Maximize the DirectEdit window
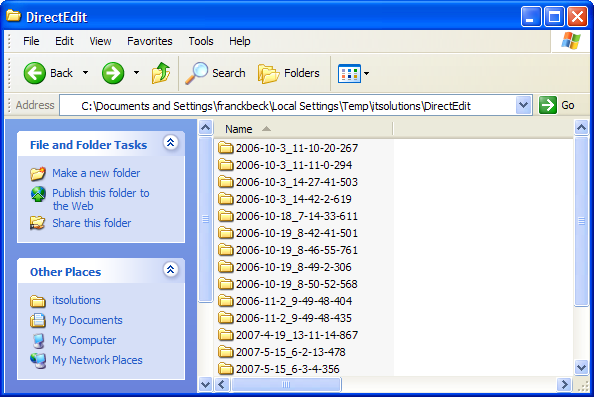The width and height of the screenshot is (594, 397). point(554,17)
